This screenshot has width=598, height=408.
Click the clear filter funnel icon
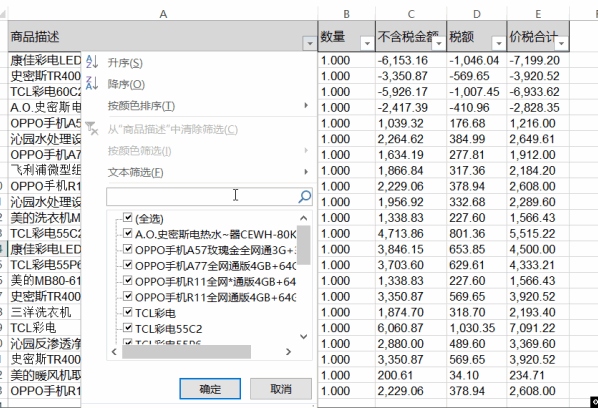pos(92,129)
